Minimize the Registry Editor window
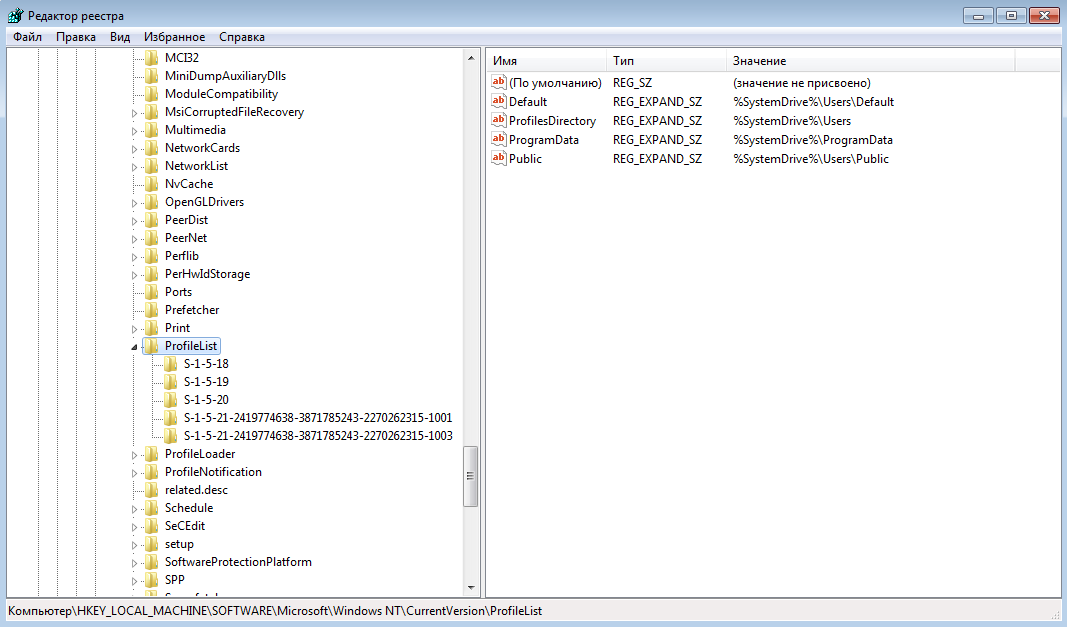Image resolution: width=1067 pixels, height=627 pixels. click(979, 16)
